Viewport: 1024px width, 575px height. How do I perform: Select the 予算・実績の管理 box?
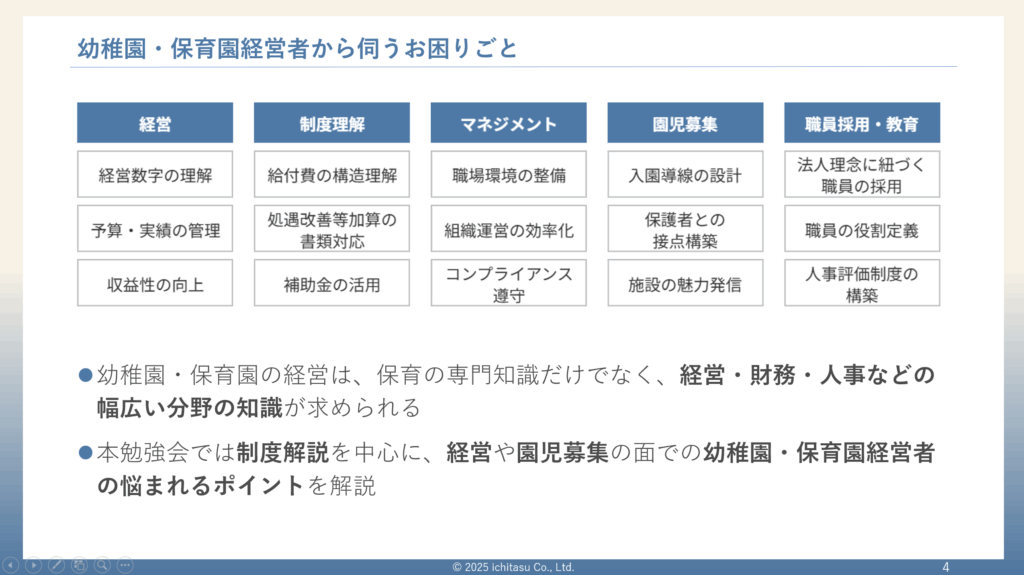tap(155, 229)
